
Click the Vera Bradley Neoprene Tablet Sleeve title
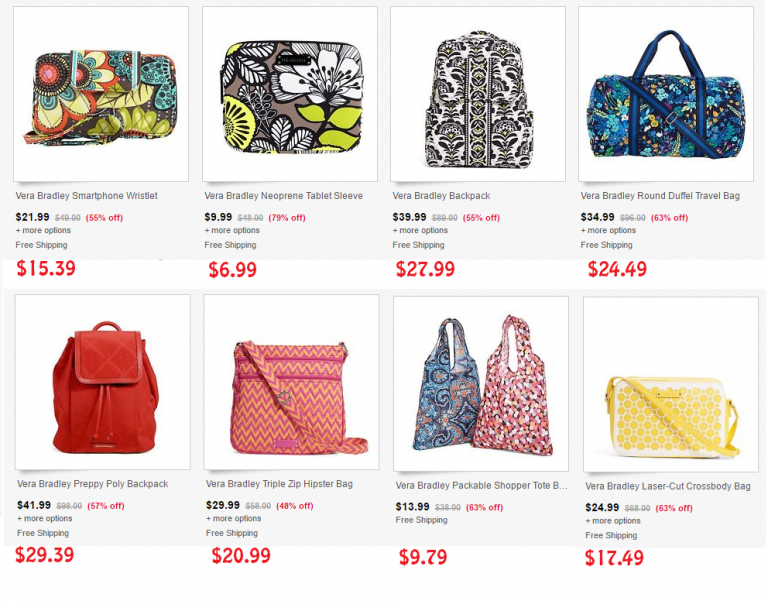[x=284, y=196]
